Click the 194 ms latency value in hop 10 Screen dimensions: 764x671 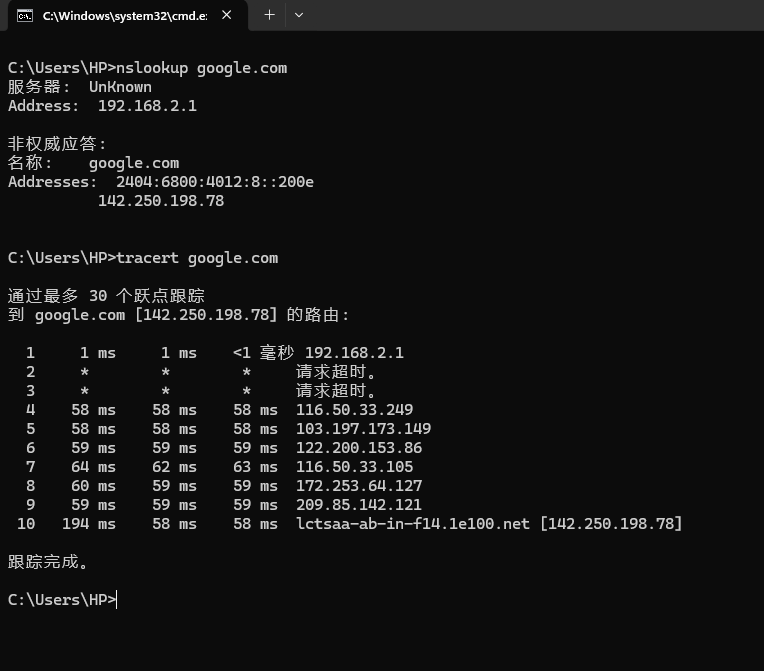tap(88, 524)
